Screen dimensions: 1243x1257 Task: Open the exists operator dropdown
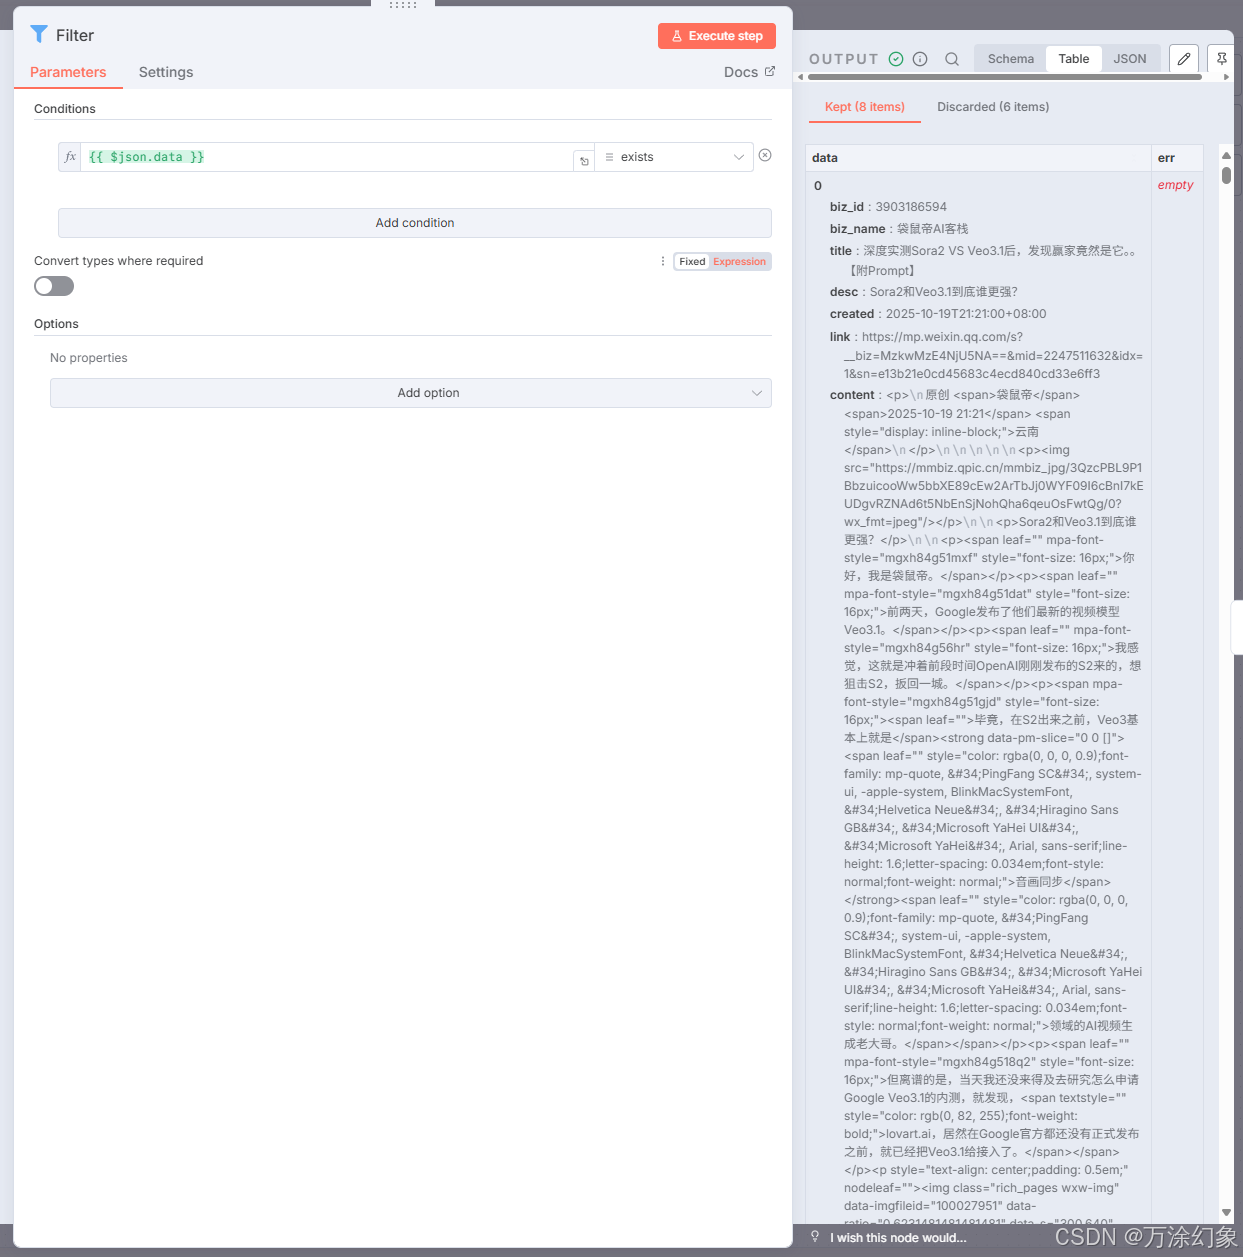point(674,157)
